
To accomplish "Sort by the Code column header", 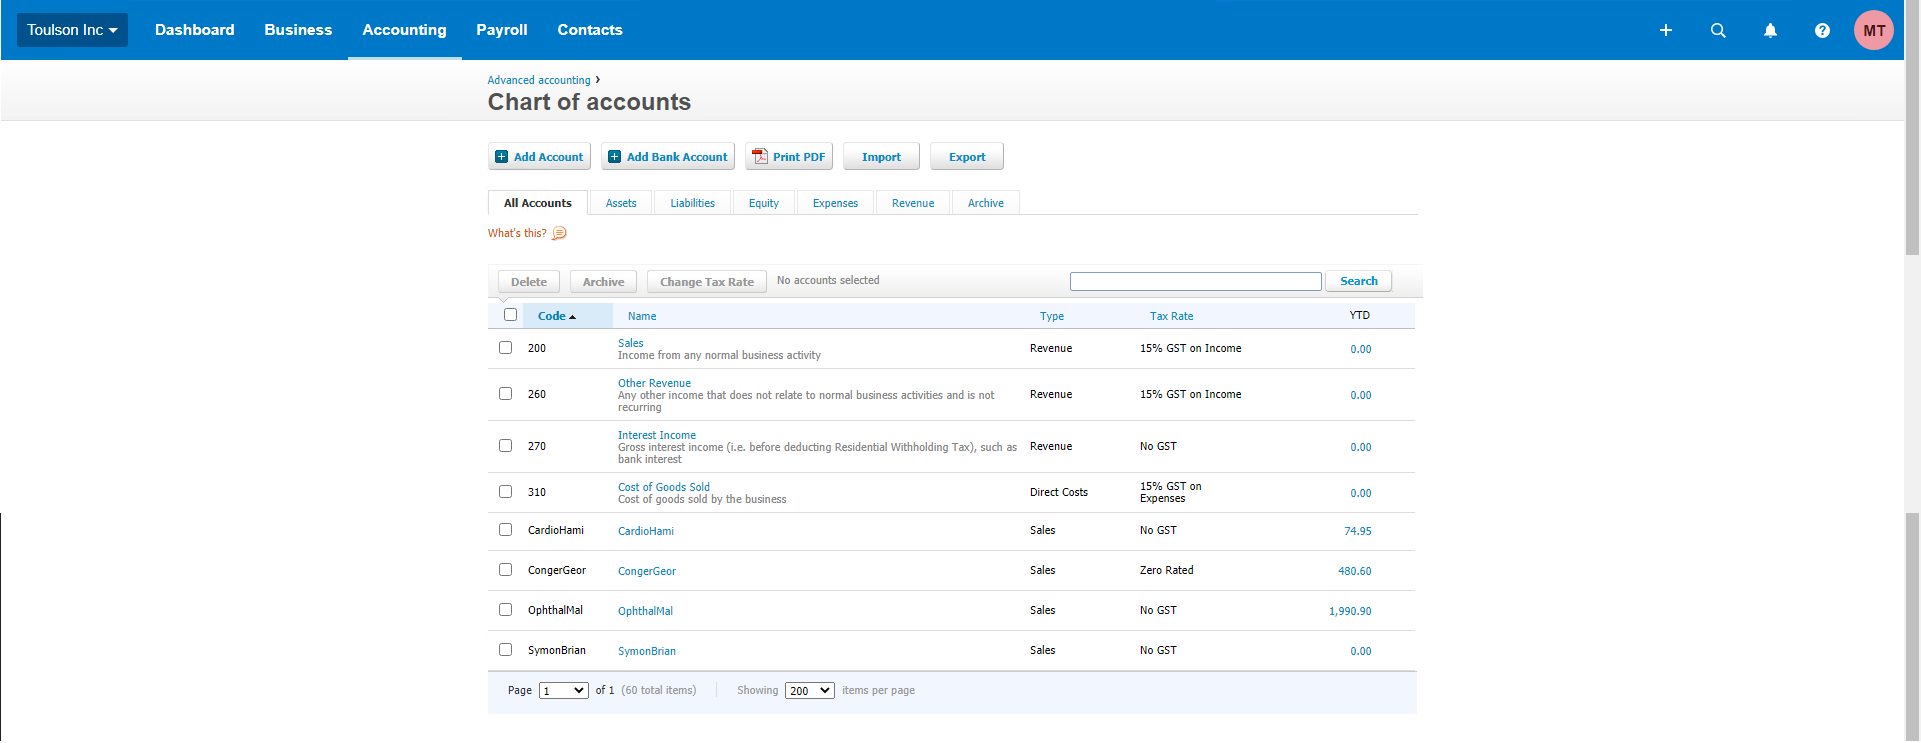I will (x=556, y=316).
